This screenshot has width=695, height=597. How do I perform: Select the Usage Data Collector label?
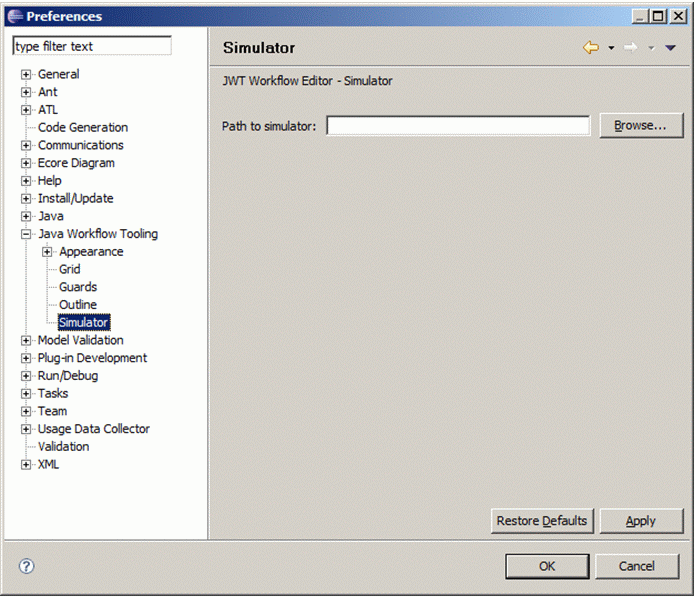[x=94, y=429]
